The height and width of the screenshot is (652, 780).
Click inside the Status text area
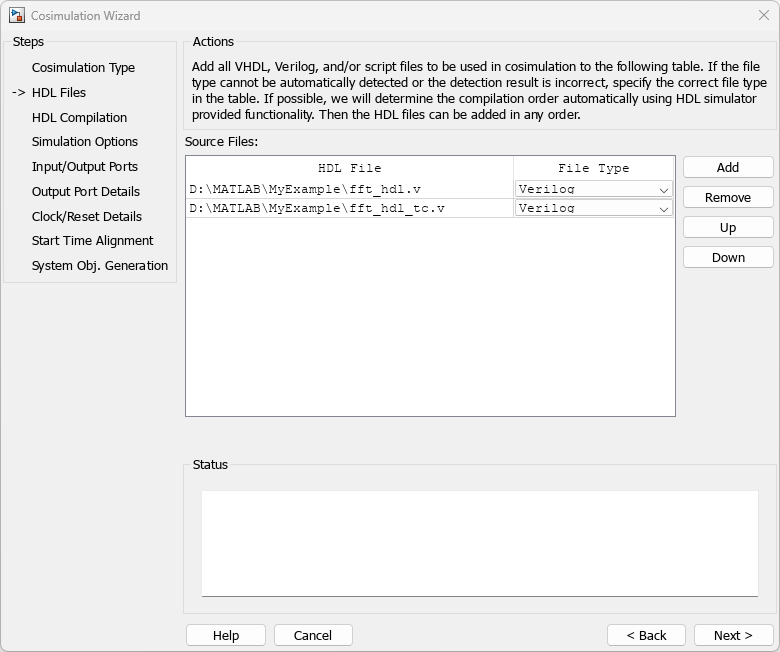[x=479, y=542]
